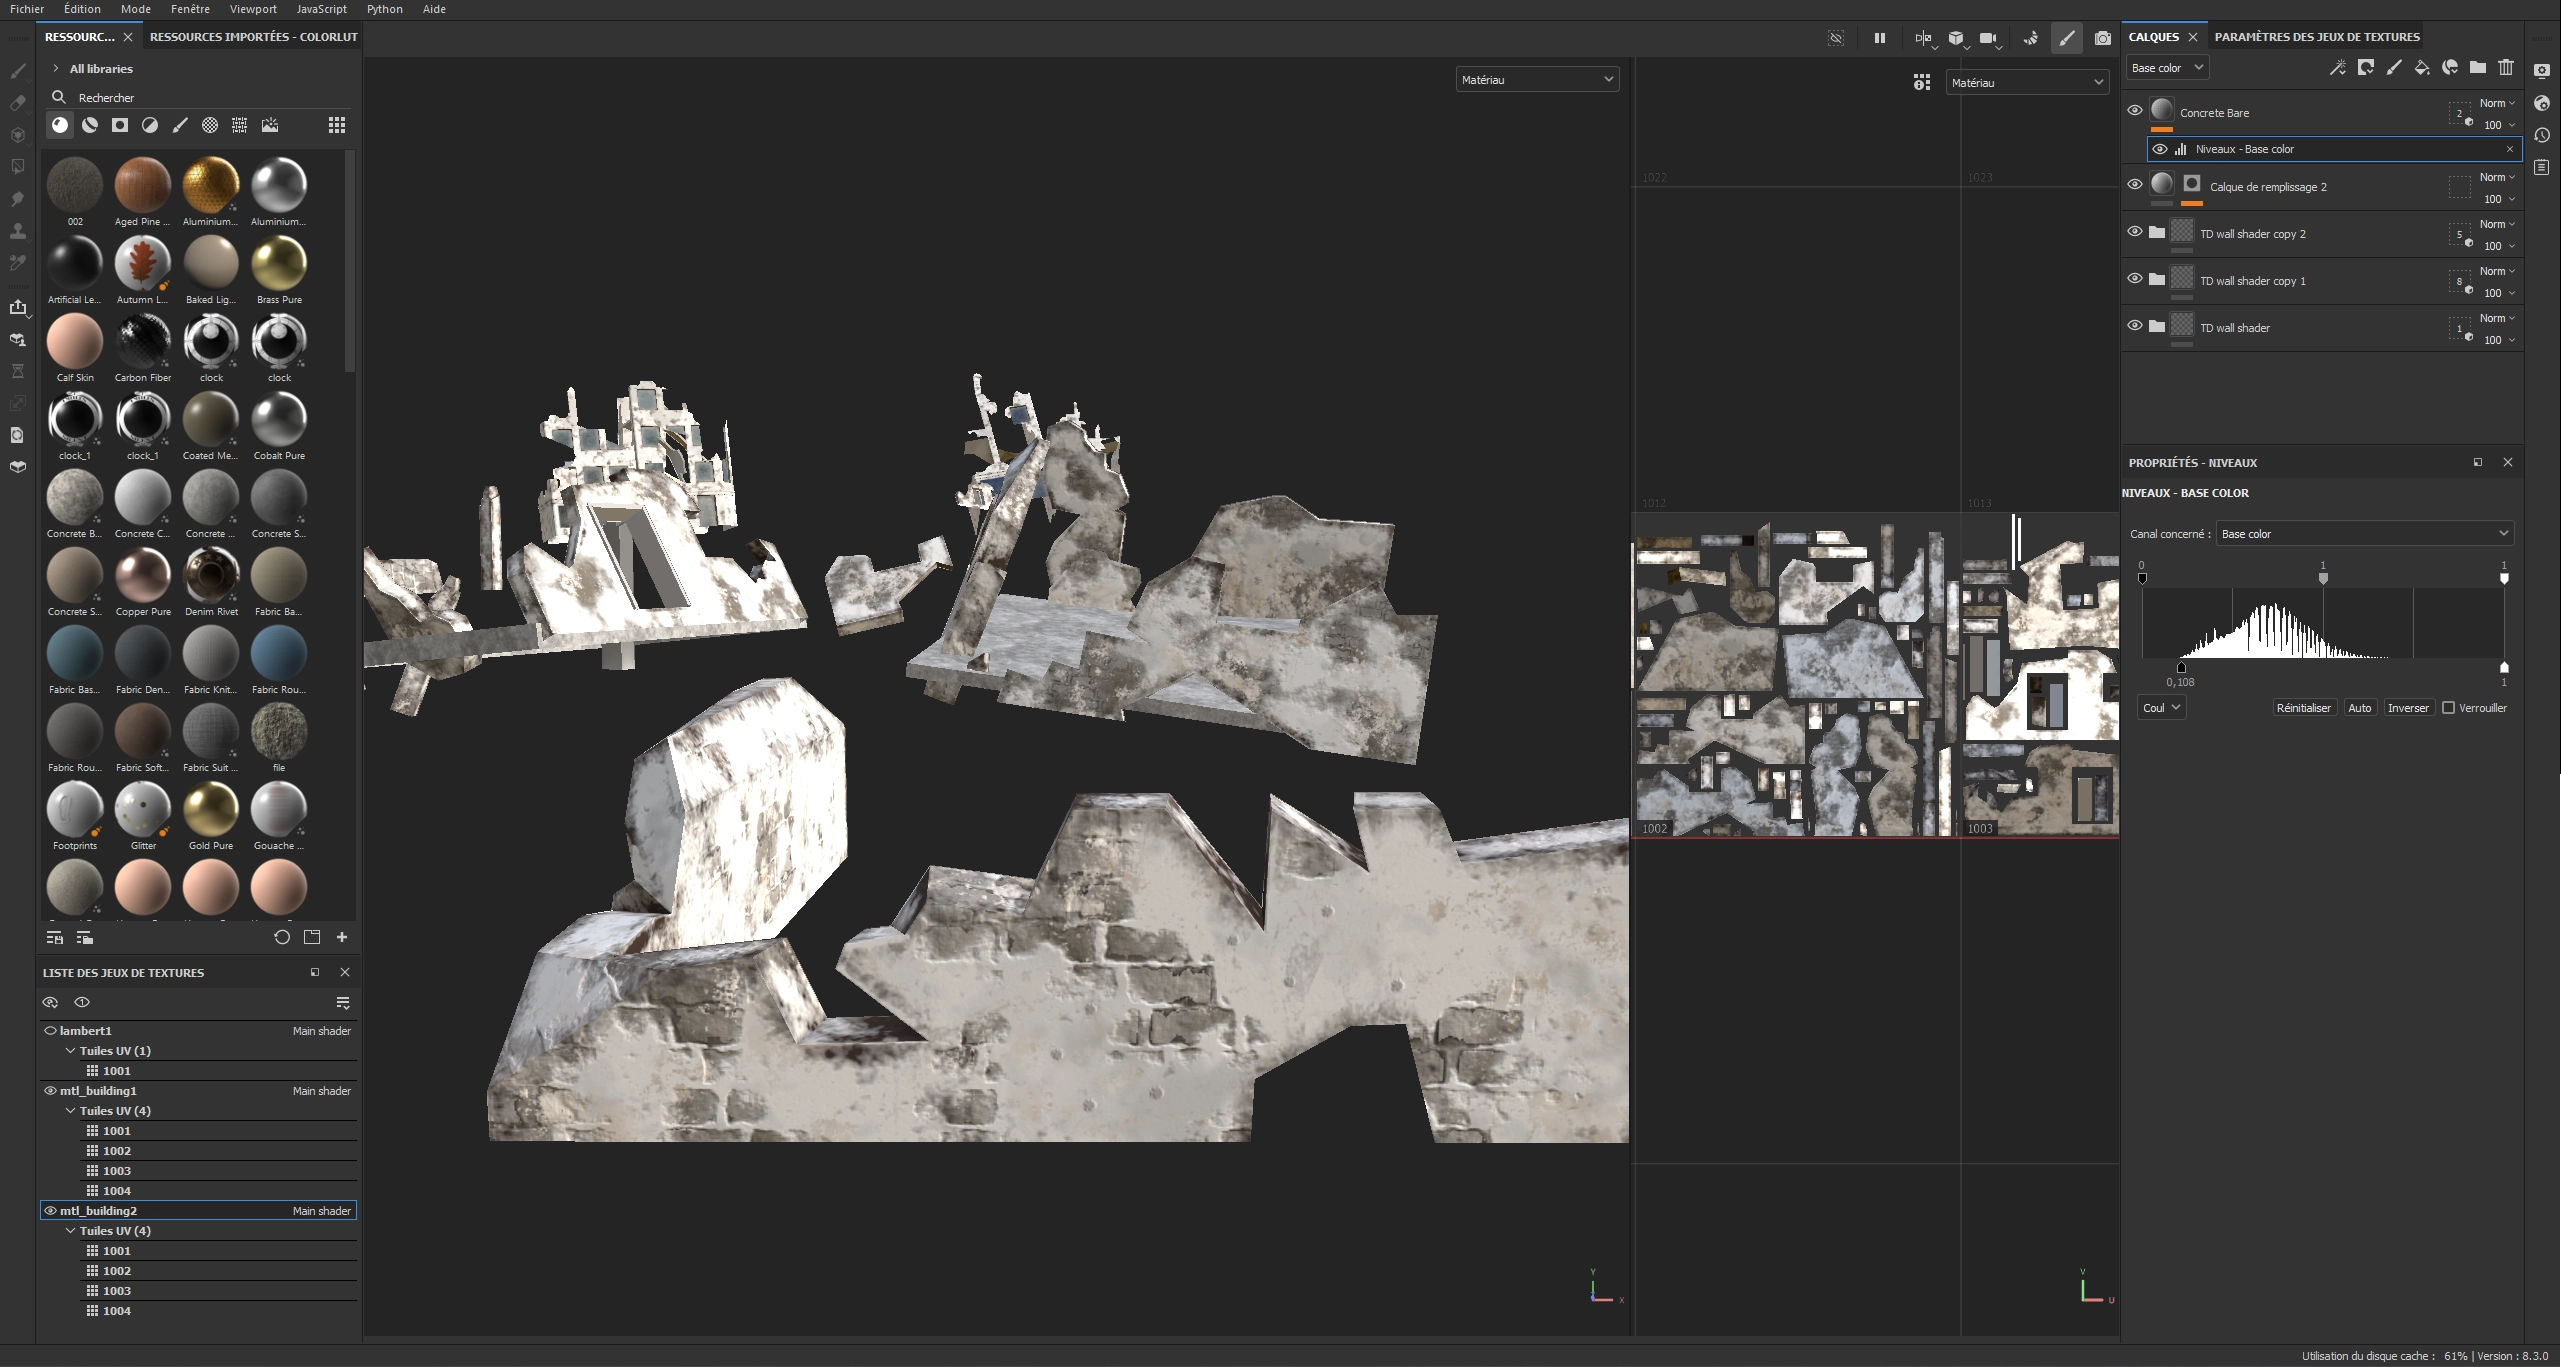The width and height of the screenshot is (2561, 1367).
Task: Select the Eraser tool in left toolbar
Action: point(18,103)
